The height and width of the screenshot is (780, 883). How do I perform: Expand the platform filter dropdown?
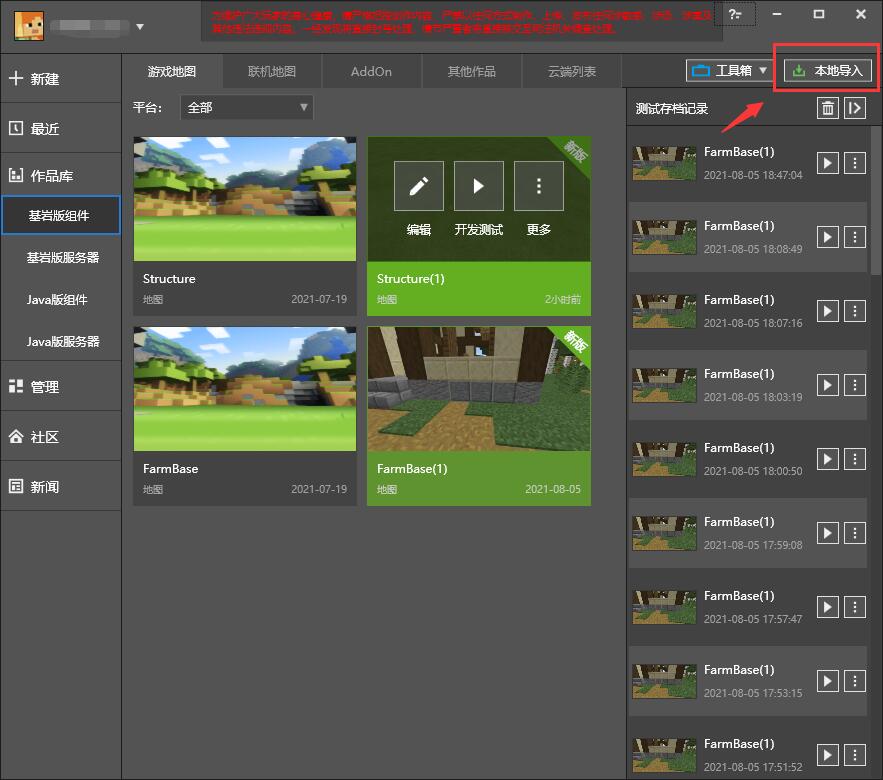[x=246, y=107]
